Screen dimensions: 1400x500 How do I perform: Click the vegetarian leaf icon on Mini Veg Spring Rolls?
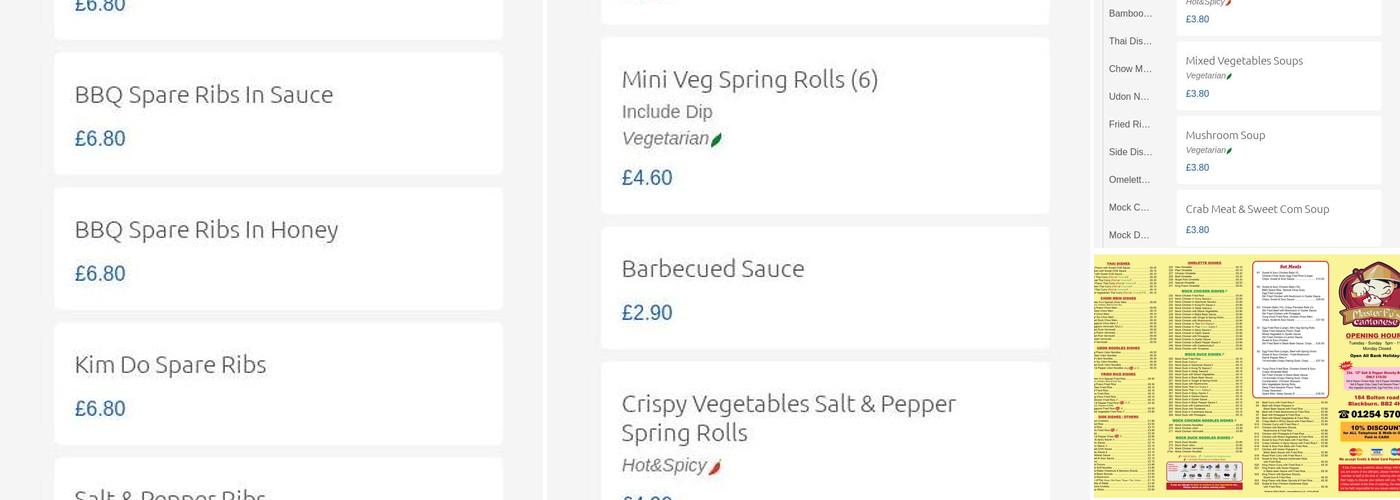(x=716, y=140)
